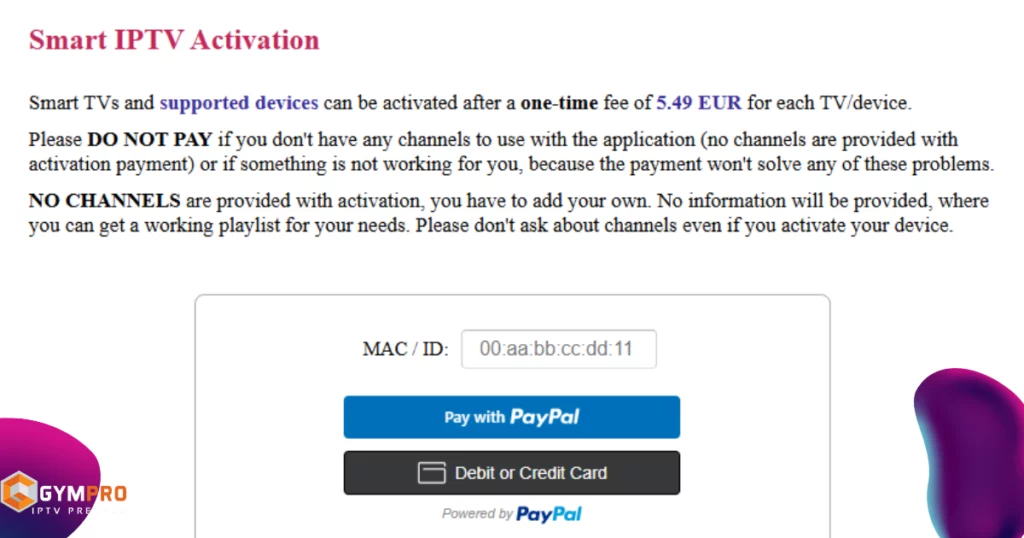Focus the MAC / ID input field

pos(558,350)
